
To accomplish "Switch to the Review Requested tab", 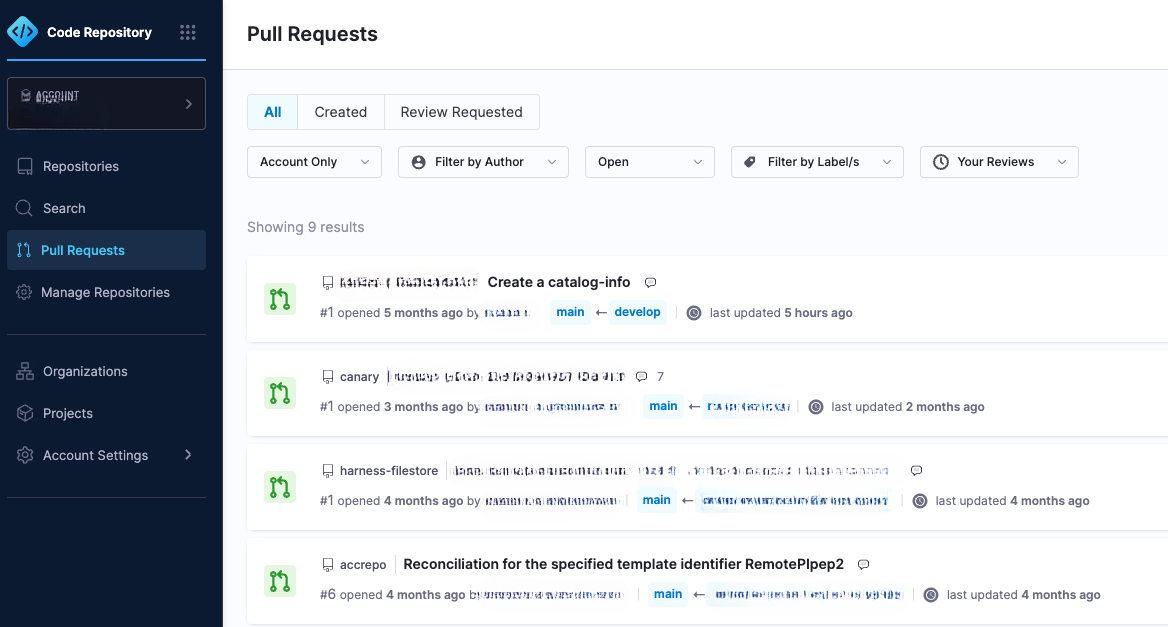I will tap(461, 112).
